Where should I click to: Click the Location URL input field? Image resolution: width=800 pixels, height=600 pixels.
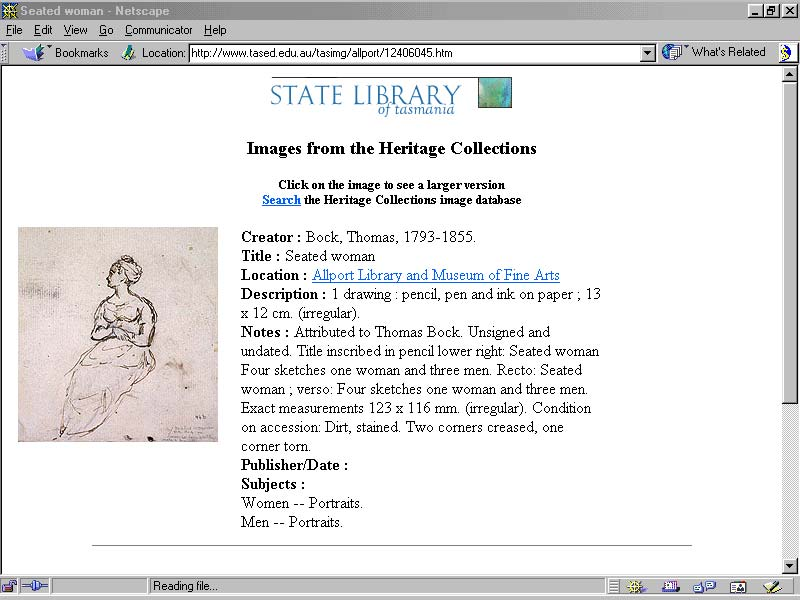[x=415, y=53]
